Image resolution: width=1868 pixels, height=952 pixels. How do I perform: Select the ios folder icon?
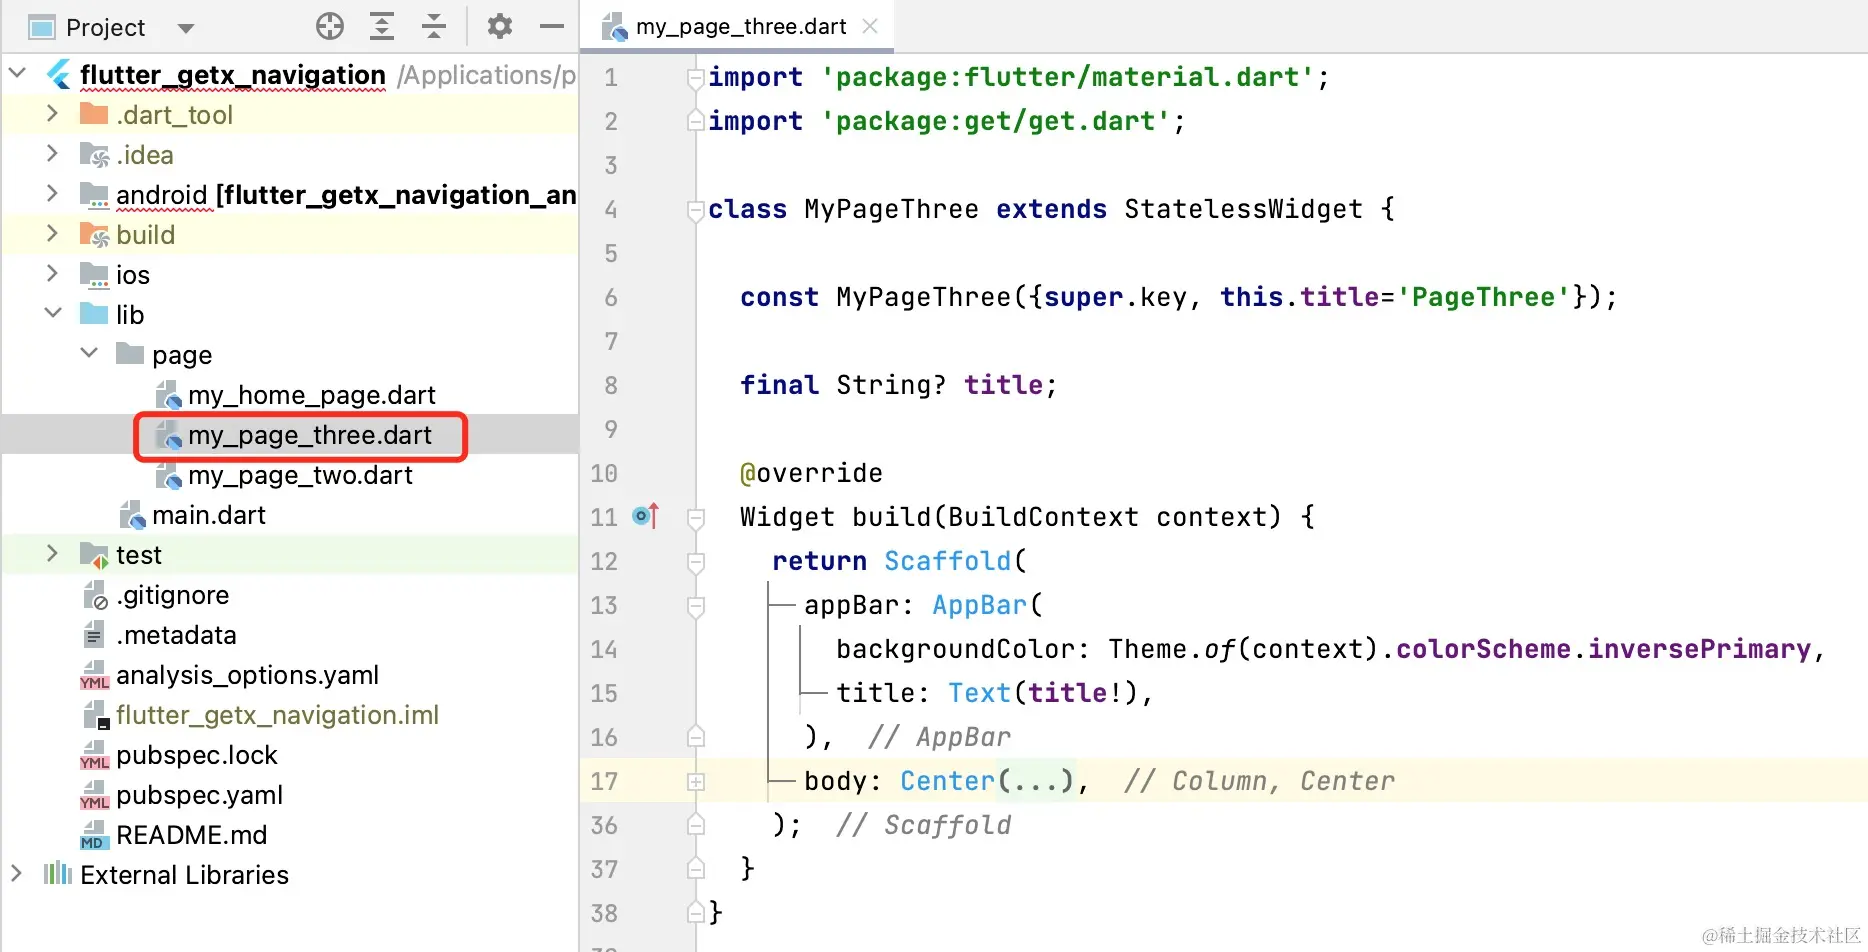click(x=94, y=274)
